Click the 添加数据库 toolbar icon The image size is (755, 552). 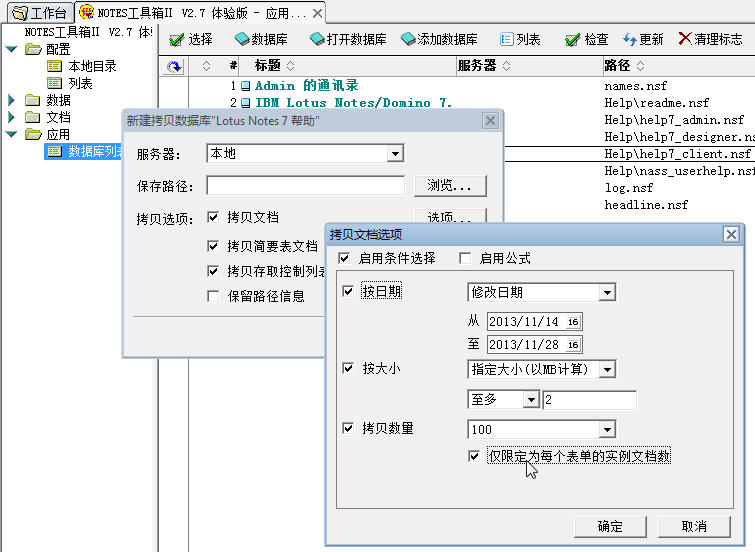click(x=408, y=40)
